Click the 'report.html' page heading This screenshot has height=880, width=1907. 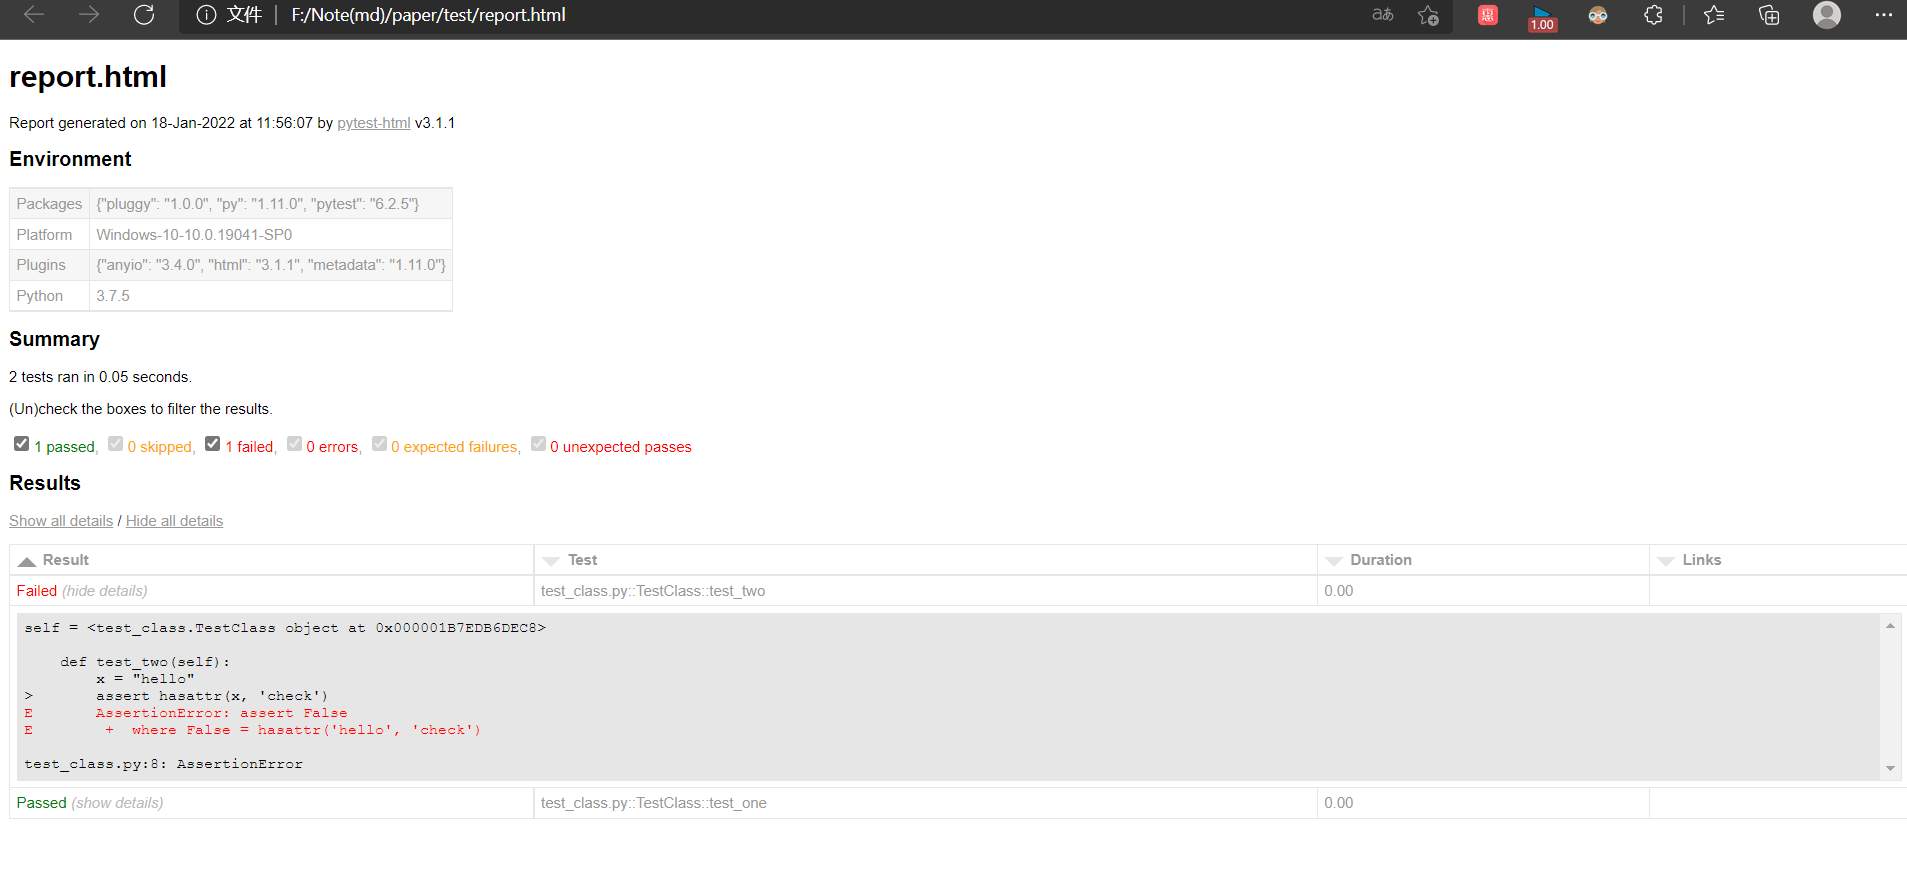[x=88, y=77]
